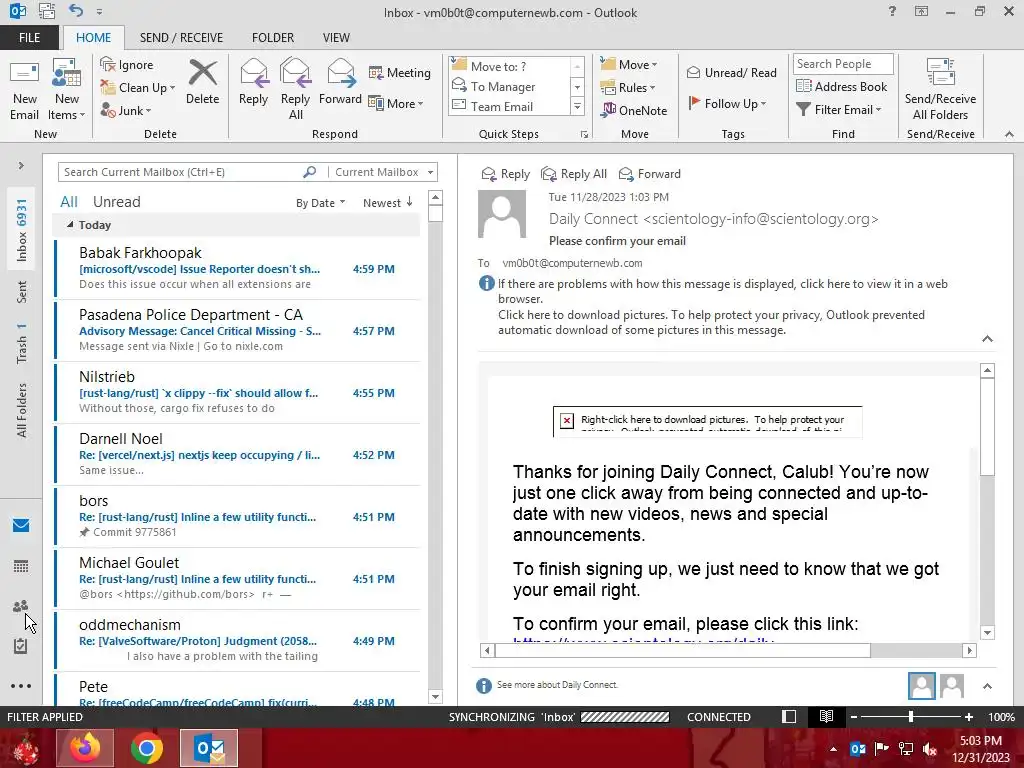Click the Ignore conversation icon

(107, 64)
